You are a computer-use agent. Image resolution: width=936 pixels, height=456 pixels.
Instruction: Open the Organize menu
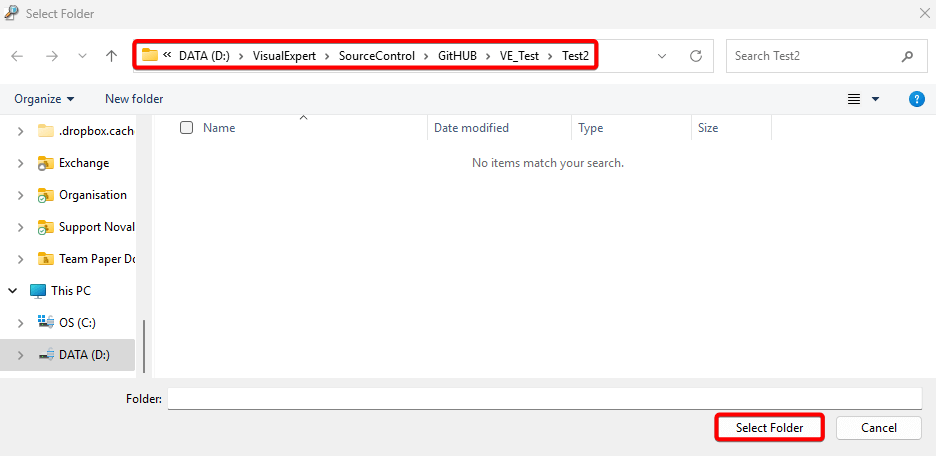[44, 98]
